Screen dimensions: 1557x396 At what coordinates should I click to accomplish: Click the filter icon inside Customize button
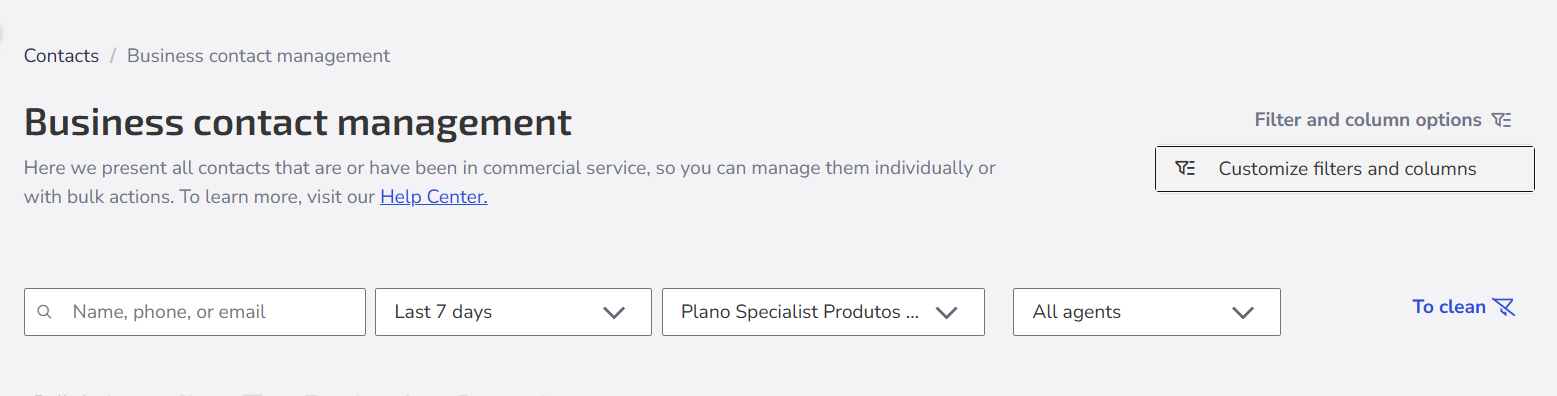(1185, 169)
